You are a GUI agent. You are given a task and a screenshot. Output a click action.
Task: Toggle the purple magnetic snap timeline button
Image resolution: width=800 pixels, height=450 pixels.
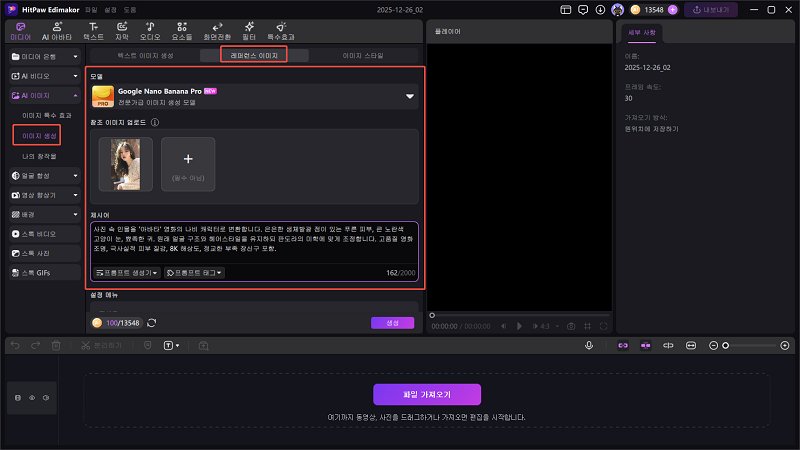(x=645, y=345)
